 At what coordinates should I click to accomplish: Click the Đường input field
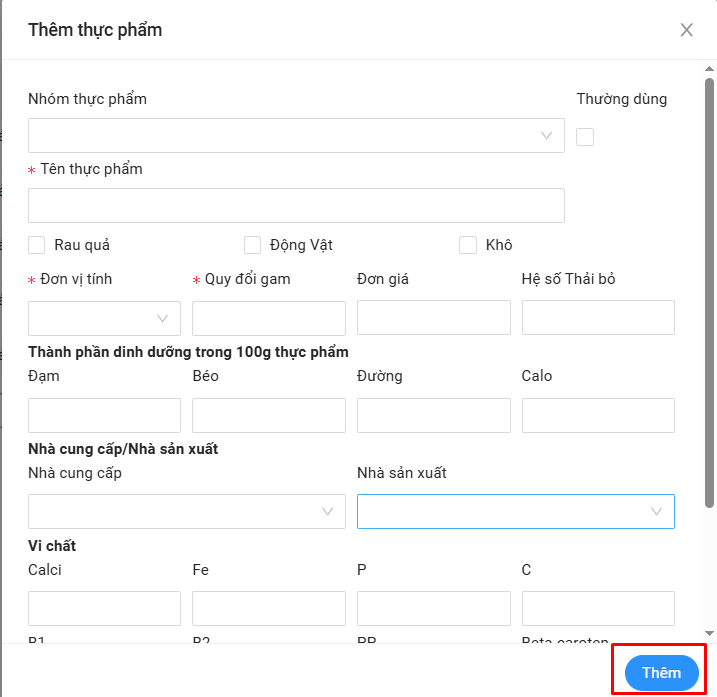pos(433,415)
